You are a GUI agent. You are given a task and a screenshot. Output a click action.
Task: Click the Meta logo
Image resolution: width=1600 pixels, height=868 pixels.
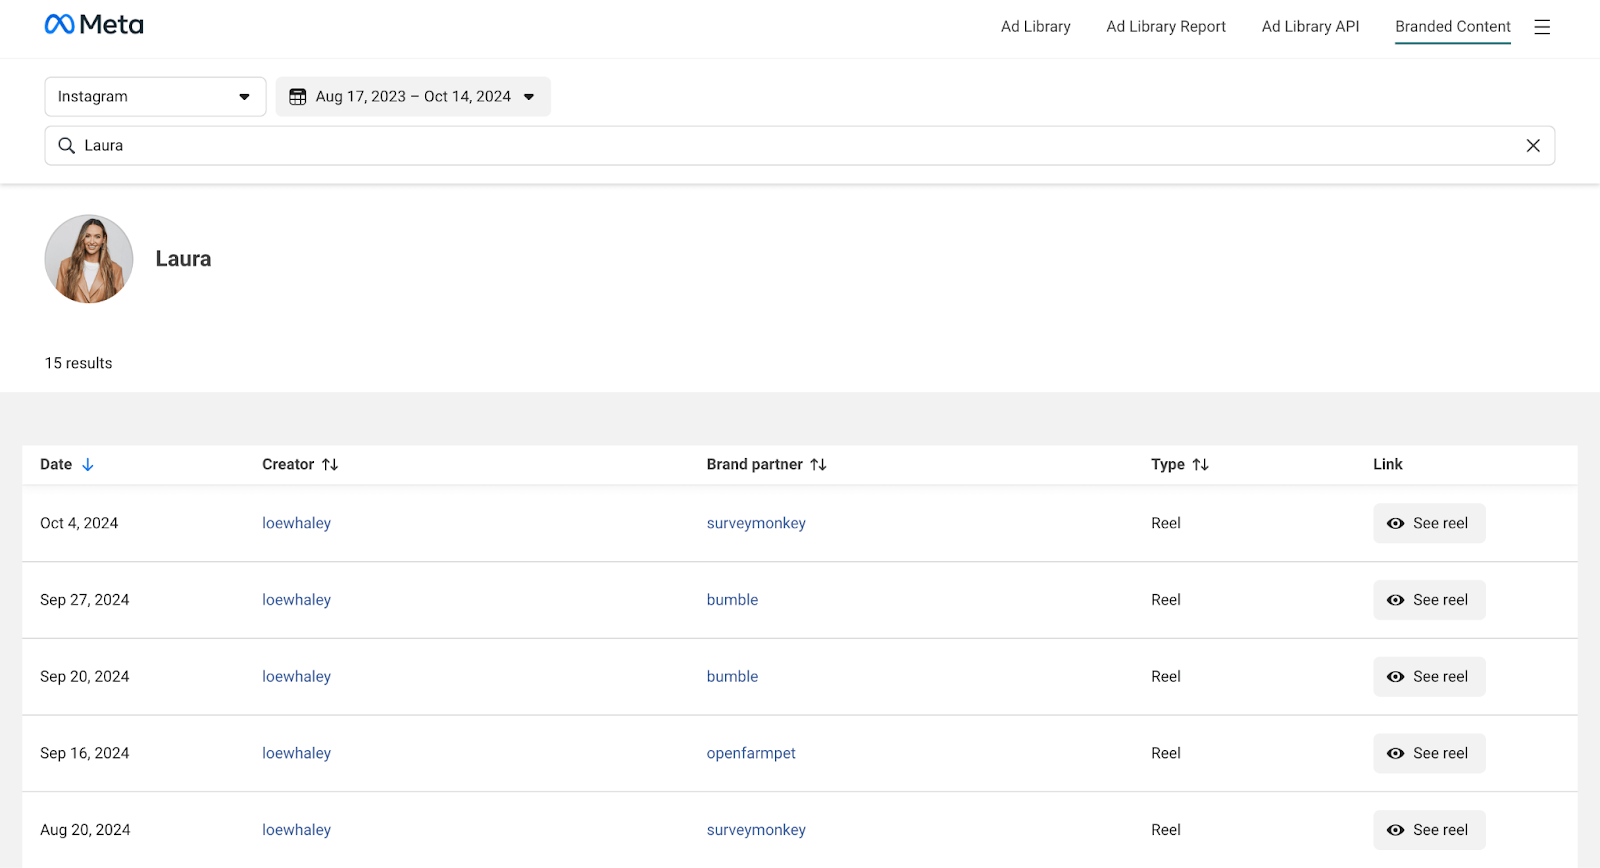coord(94,25)
